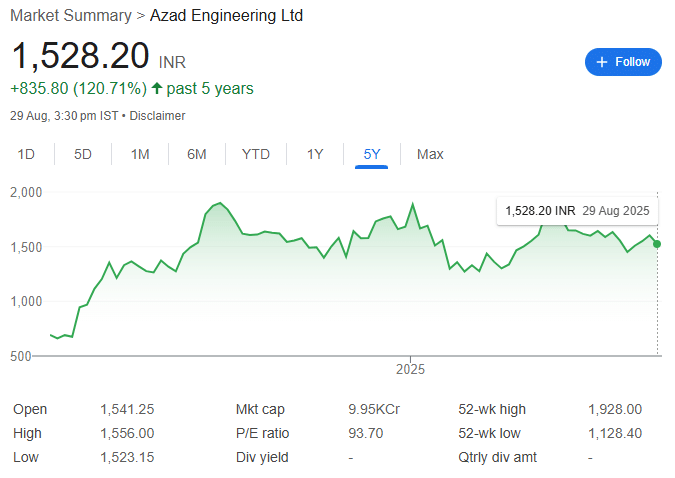Click the 29 Aug, 3:30 pm IST timestamp
Viewport: 675px width, 478px height.
(64, 116)
